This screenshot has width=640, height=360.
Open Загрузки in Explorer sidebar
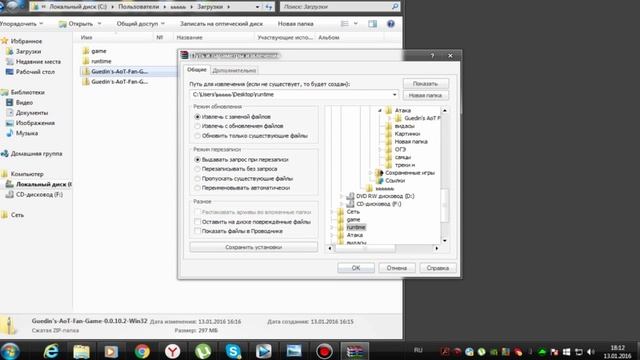tap(28, 51)
